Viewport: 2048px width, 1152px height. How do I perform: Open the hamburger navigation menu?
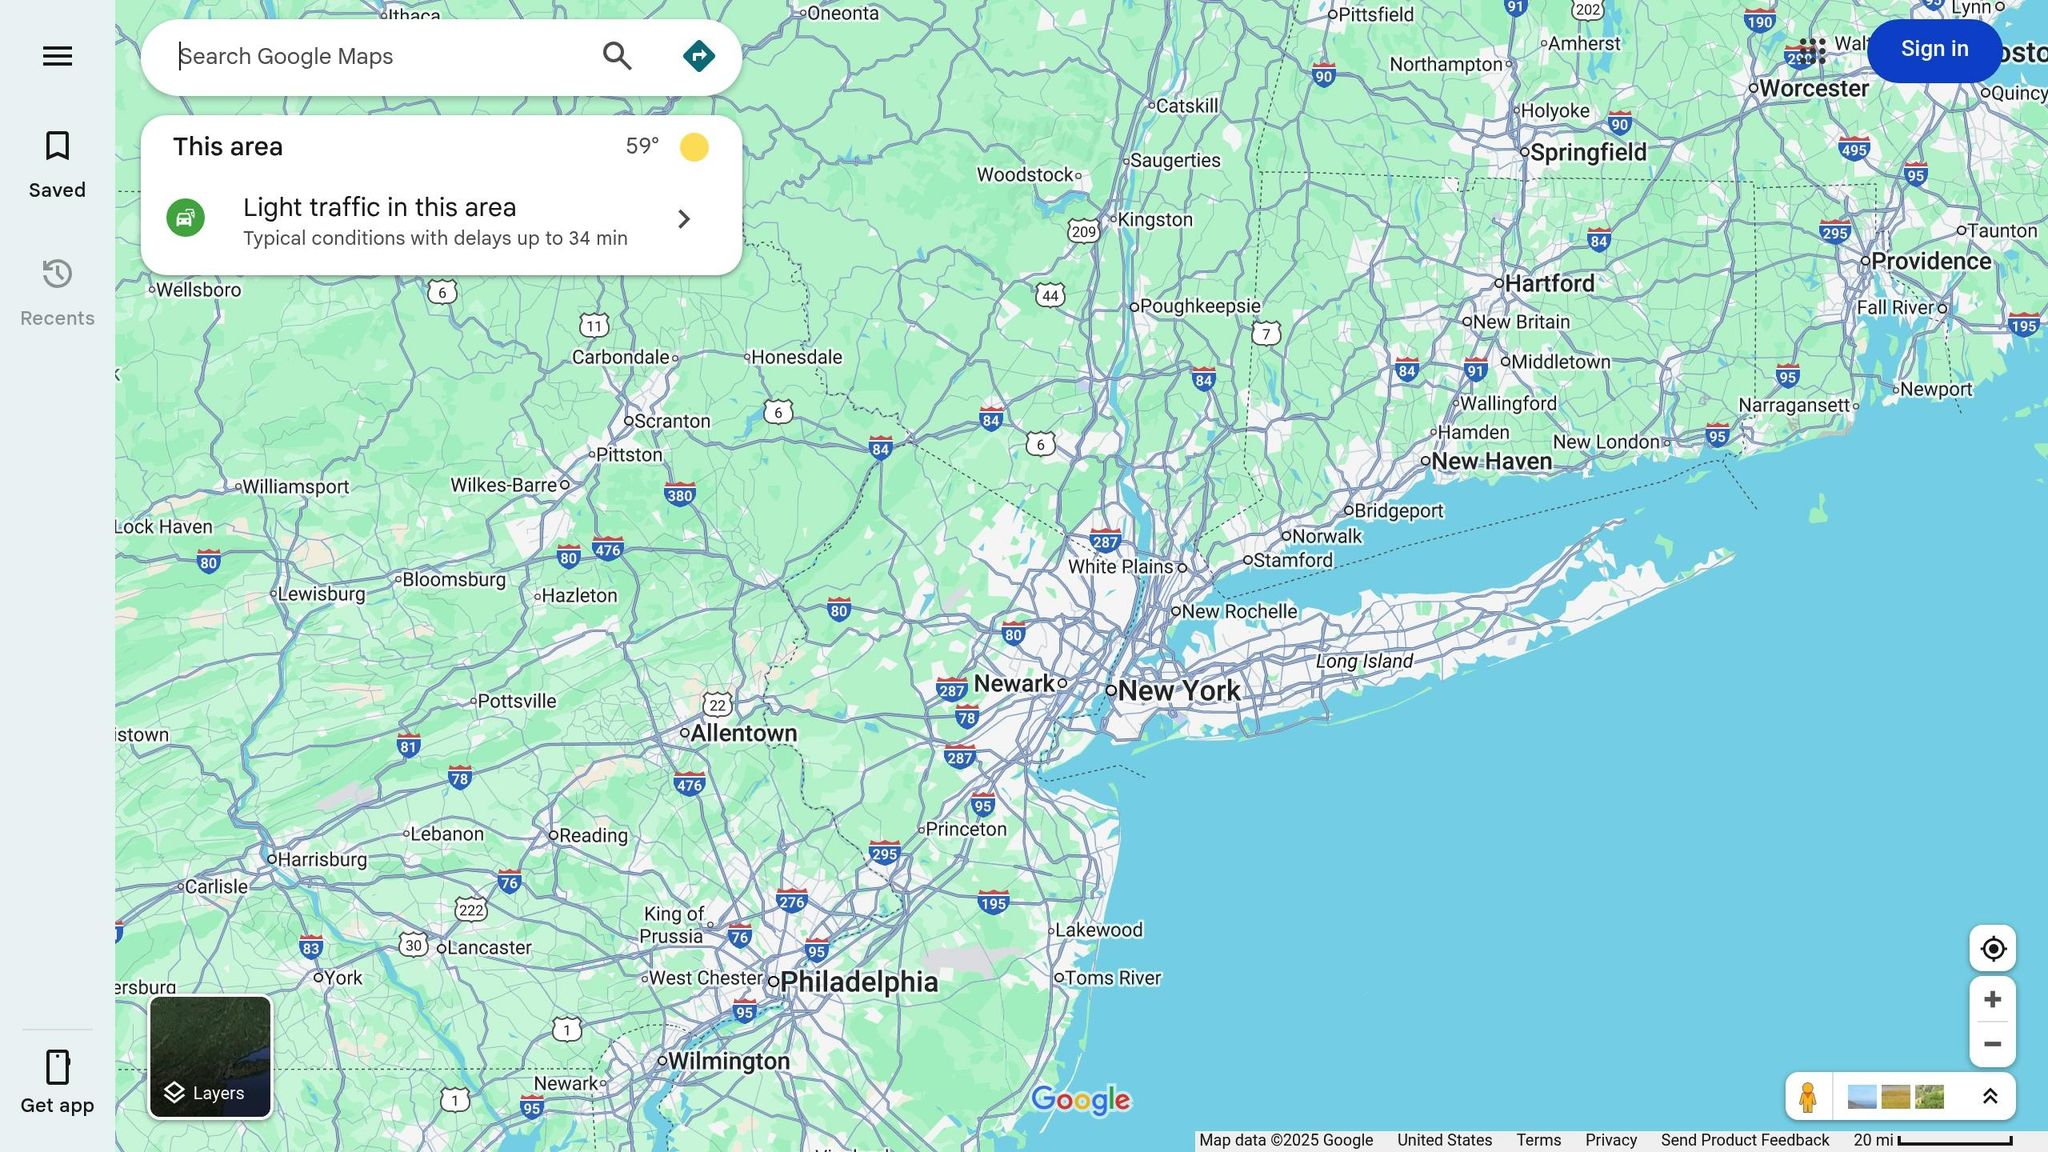(56, 56)
